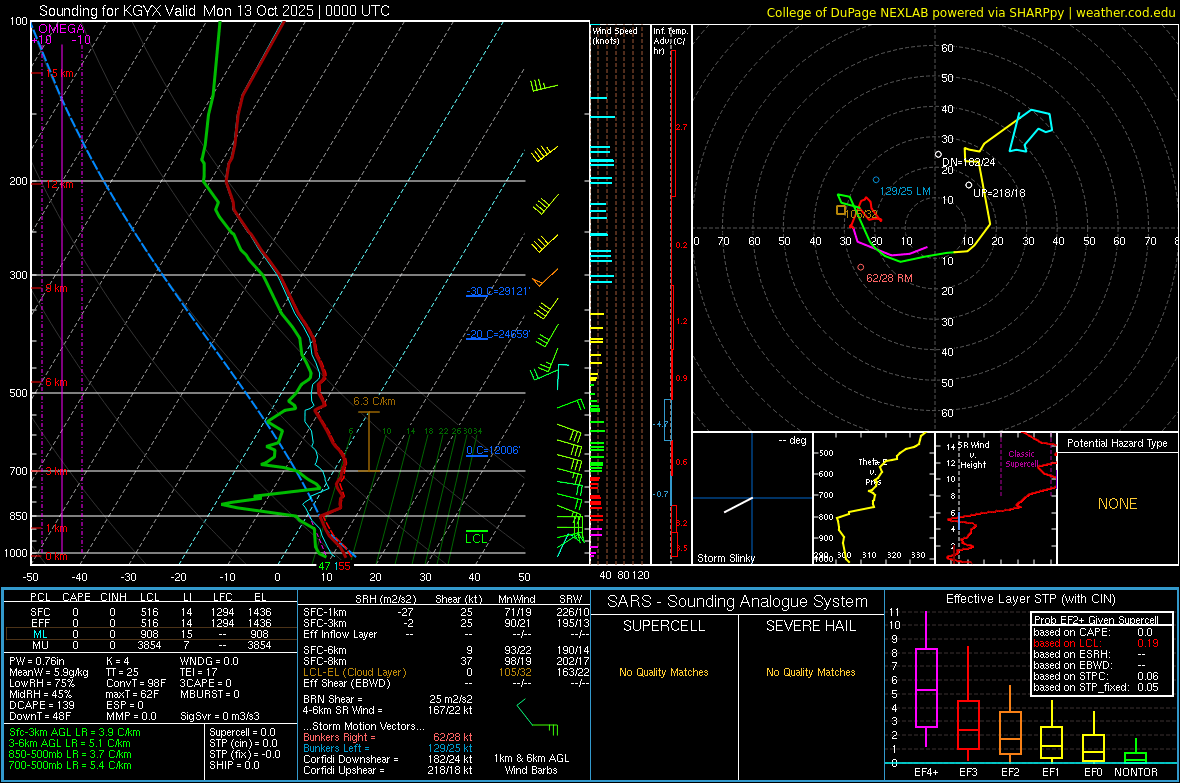
Task: Click the 1km & 6km AGL Wind Barbs caption
Action: (x=531, y=764)
